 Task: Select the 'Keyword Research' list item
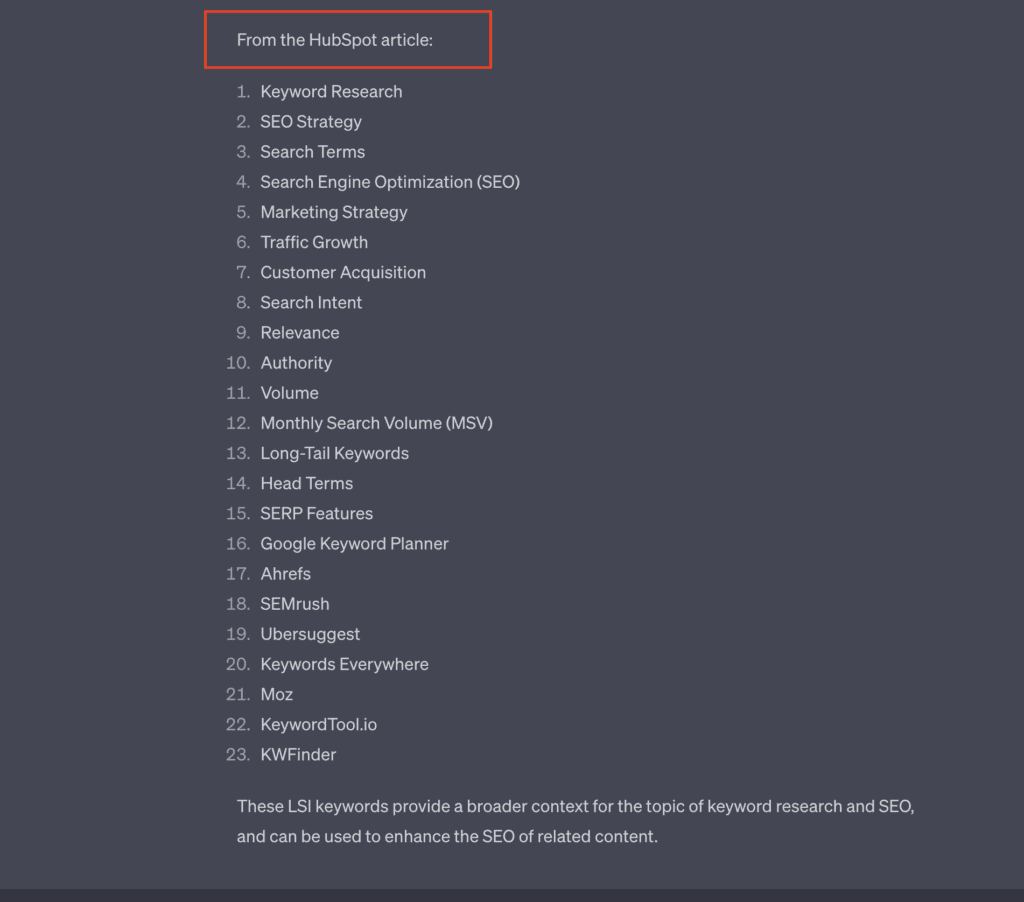(x=331, y=91)
